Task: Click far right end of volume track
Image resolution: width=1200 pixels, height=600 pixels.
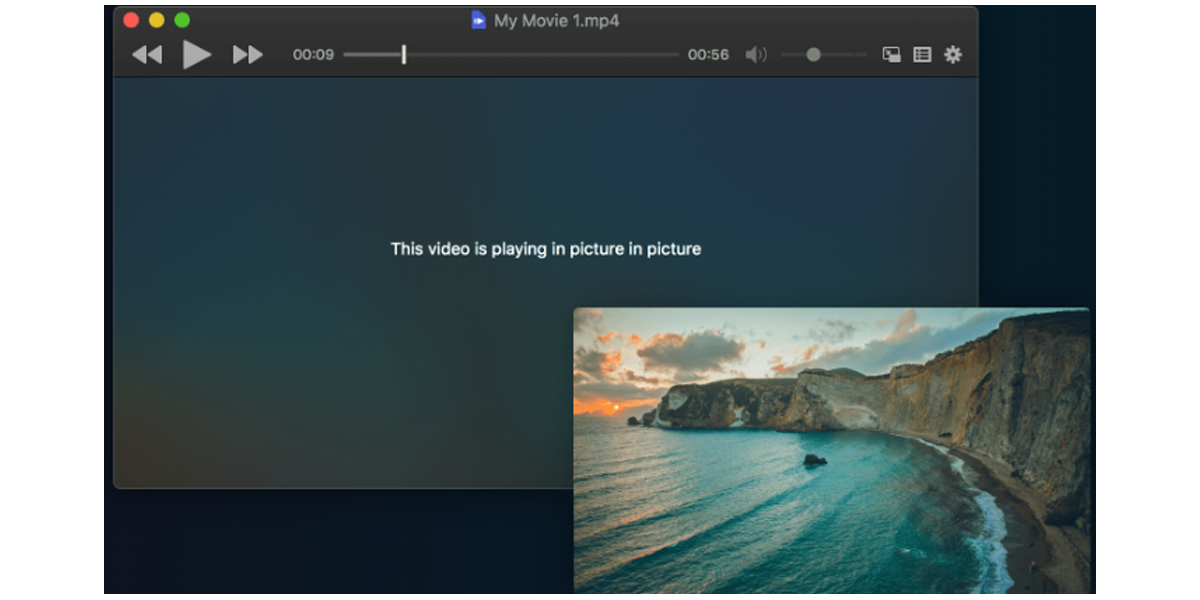Action: [x=864, y=55]
